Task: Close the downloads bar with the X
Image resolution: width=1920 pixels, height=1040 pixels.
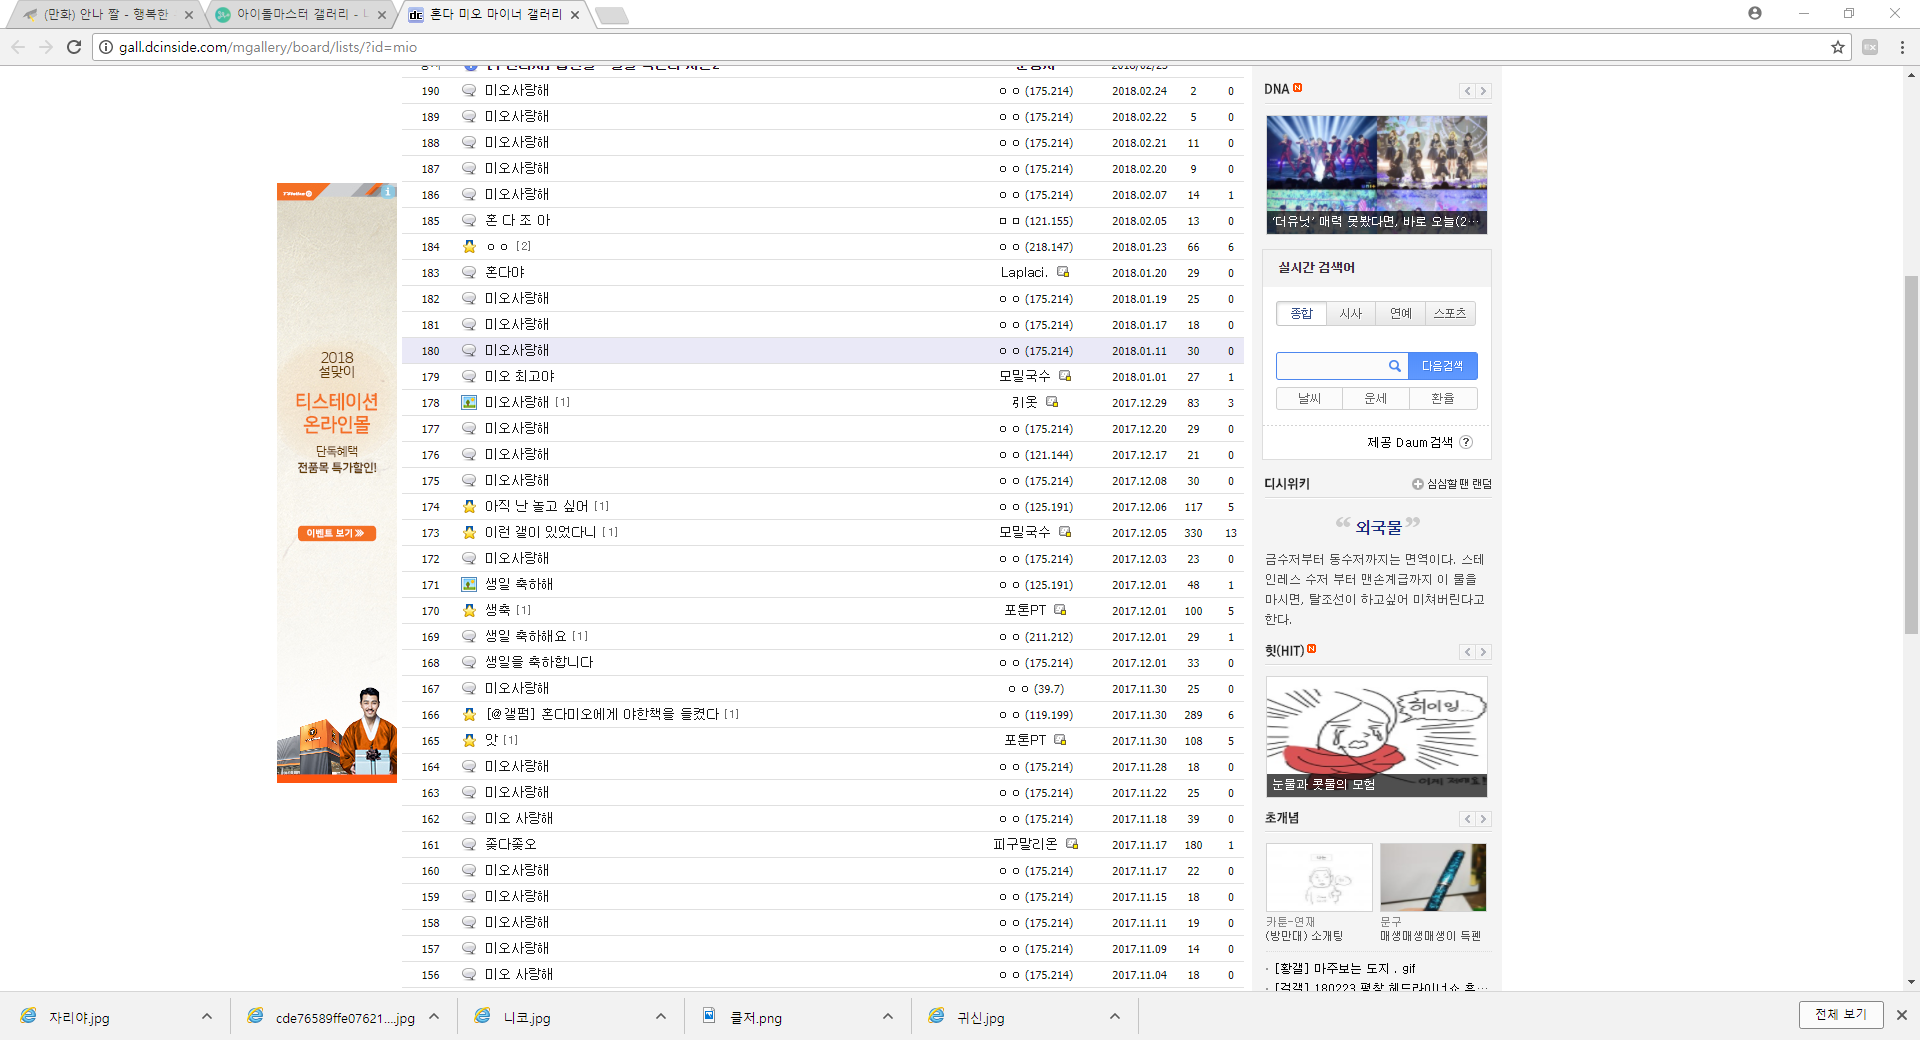Action: (1901, 1015)
